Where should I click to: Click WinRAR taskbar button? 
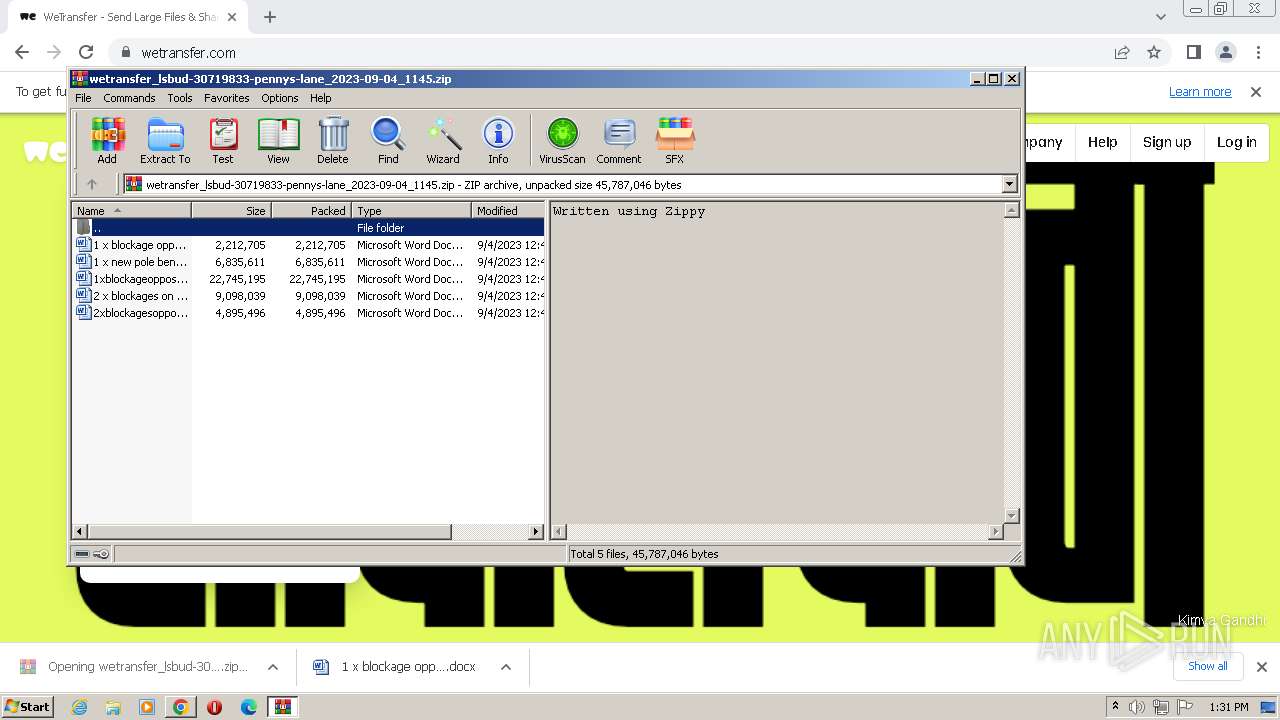[x=284, y=707]
